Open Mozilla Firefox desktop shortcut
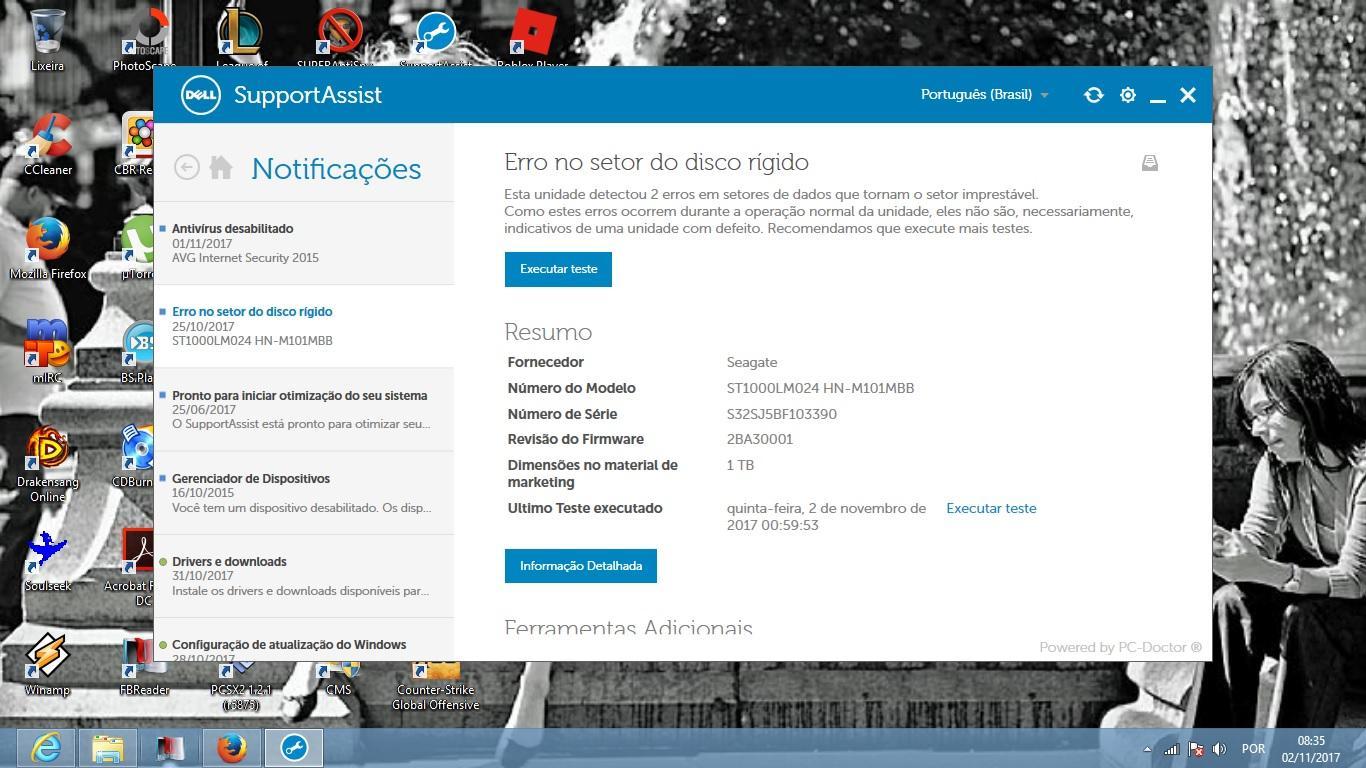 [x=48, y=249]
